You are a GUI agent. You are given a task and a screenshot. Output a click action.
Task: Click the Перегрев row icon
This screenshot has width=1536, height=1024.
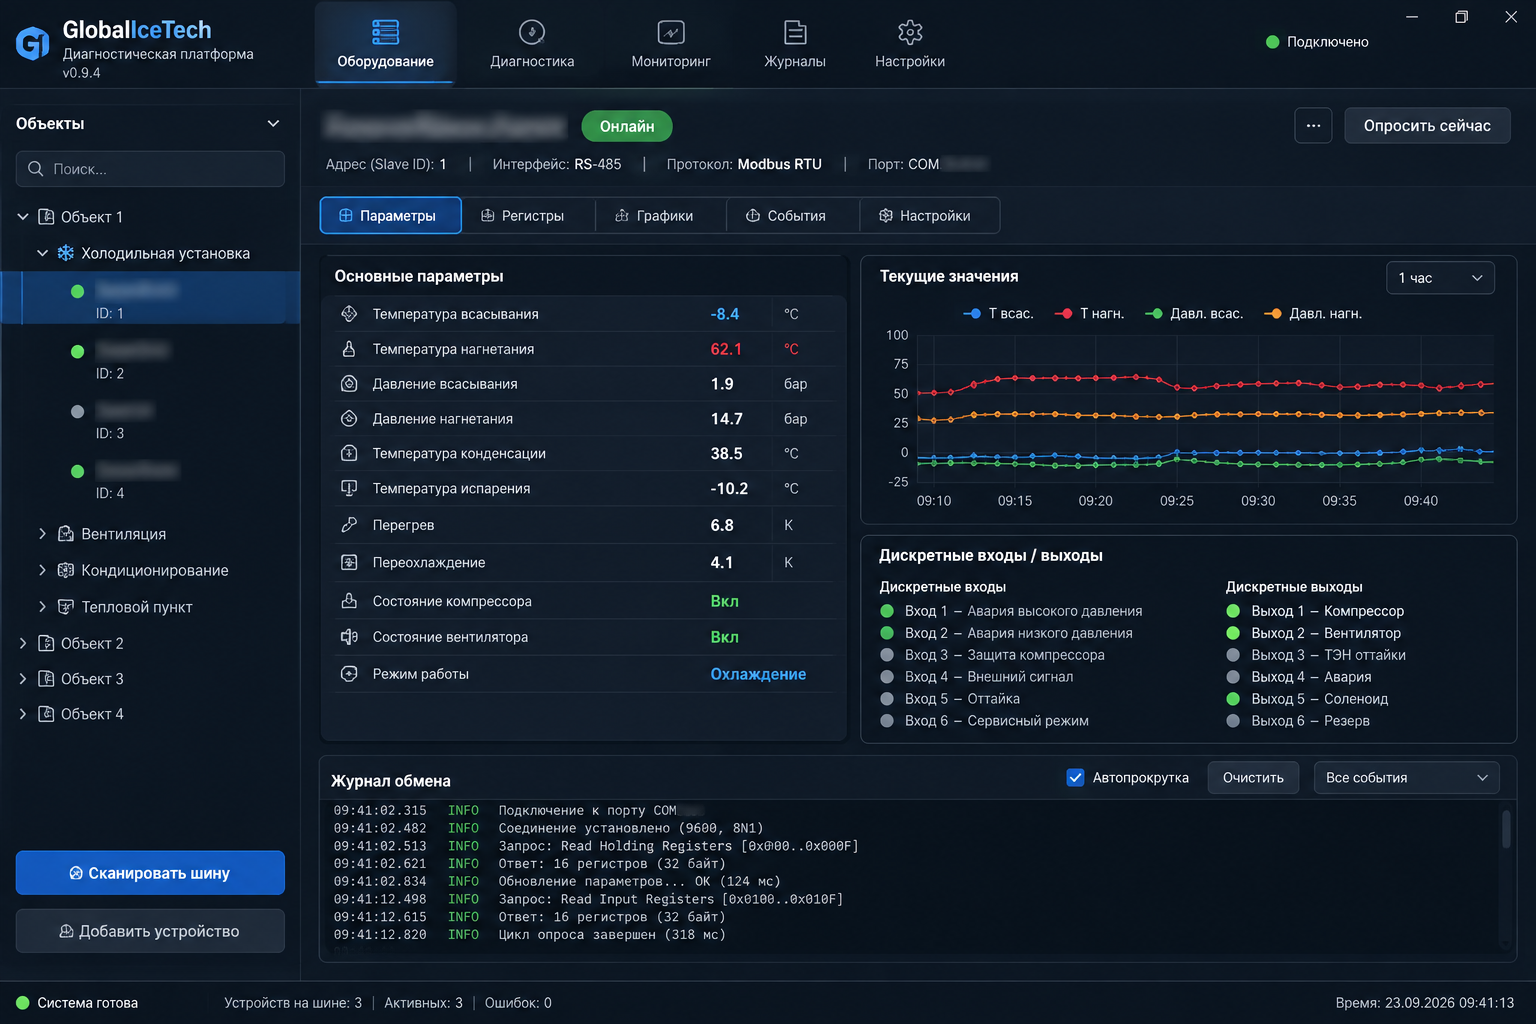pyautogui.click(x=349, y=525)
